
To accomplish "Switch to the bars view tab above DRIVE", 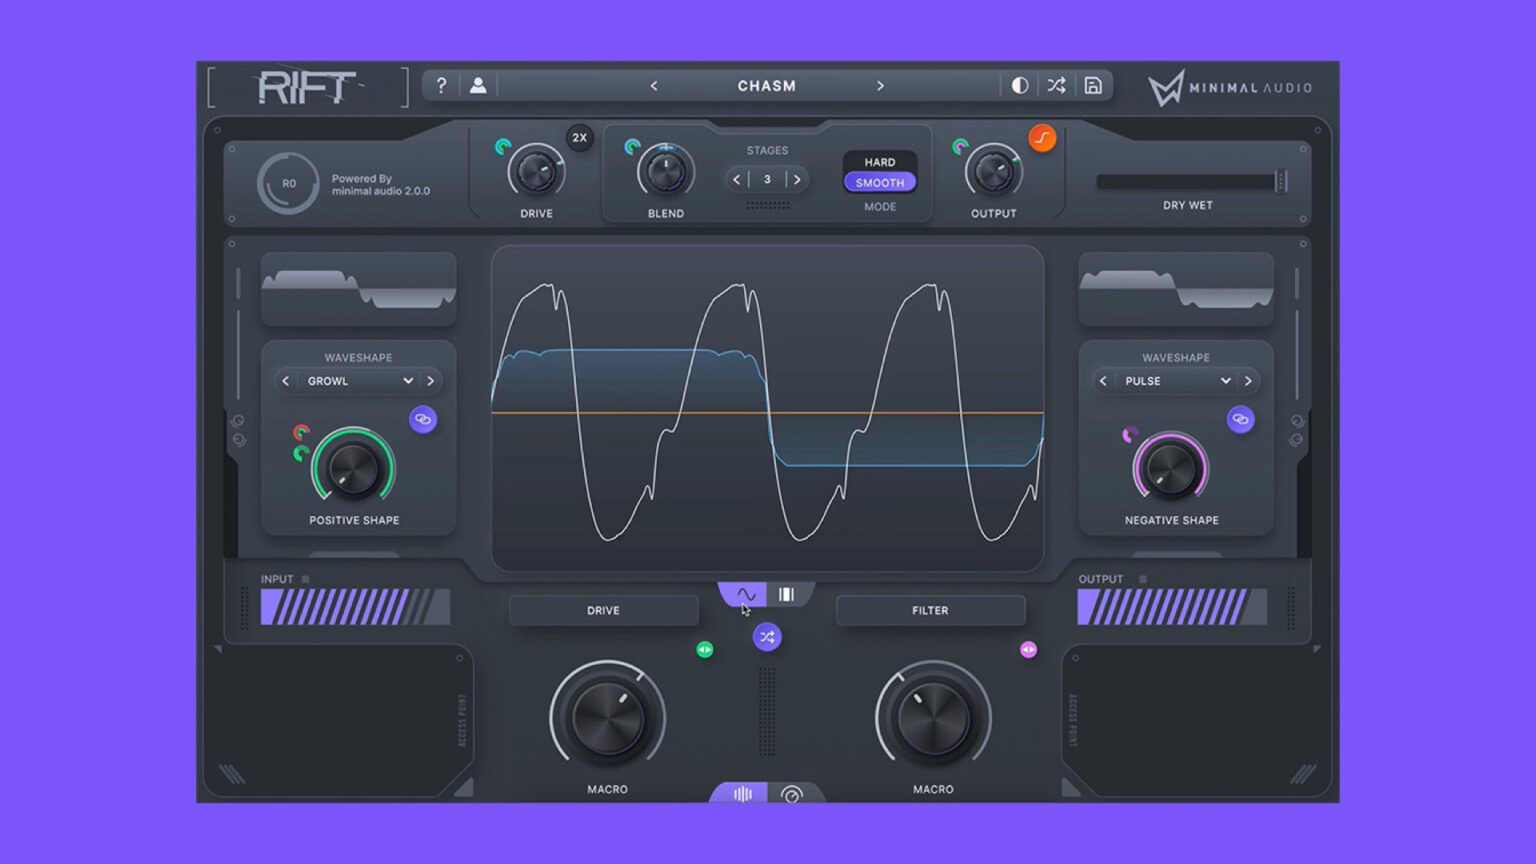I will coord(787,593).
